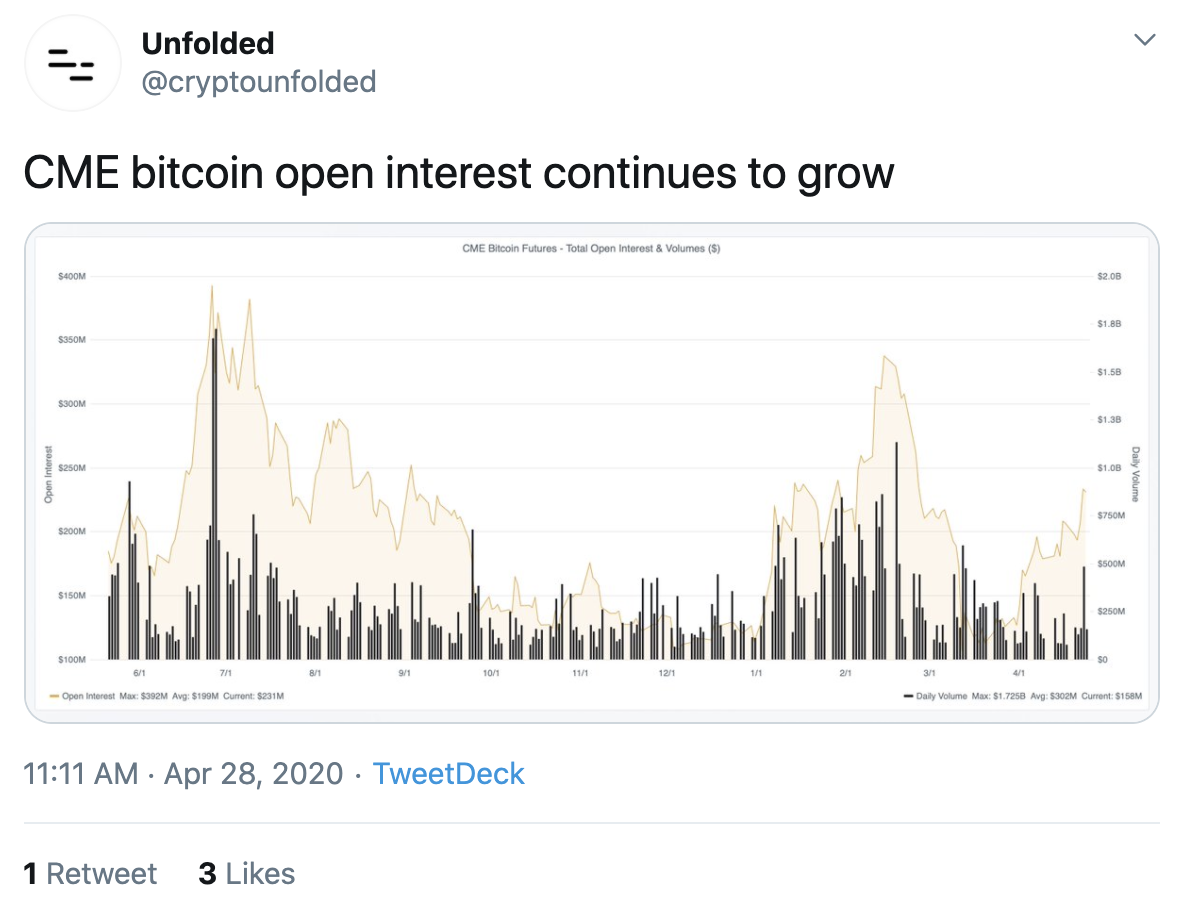View the 1 Retweet list
This screenshot has height=920, width=1180.
[x=91, y=873]
